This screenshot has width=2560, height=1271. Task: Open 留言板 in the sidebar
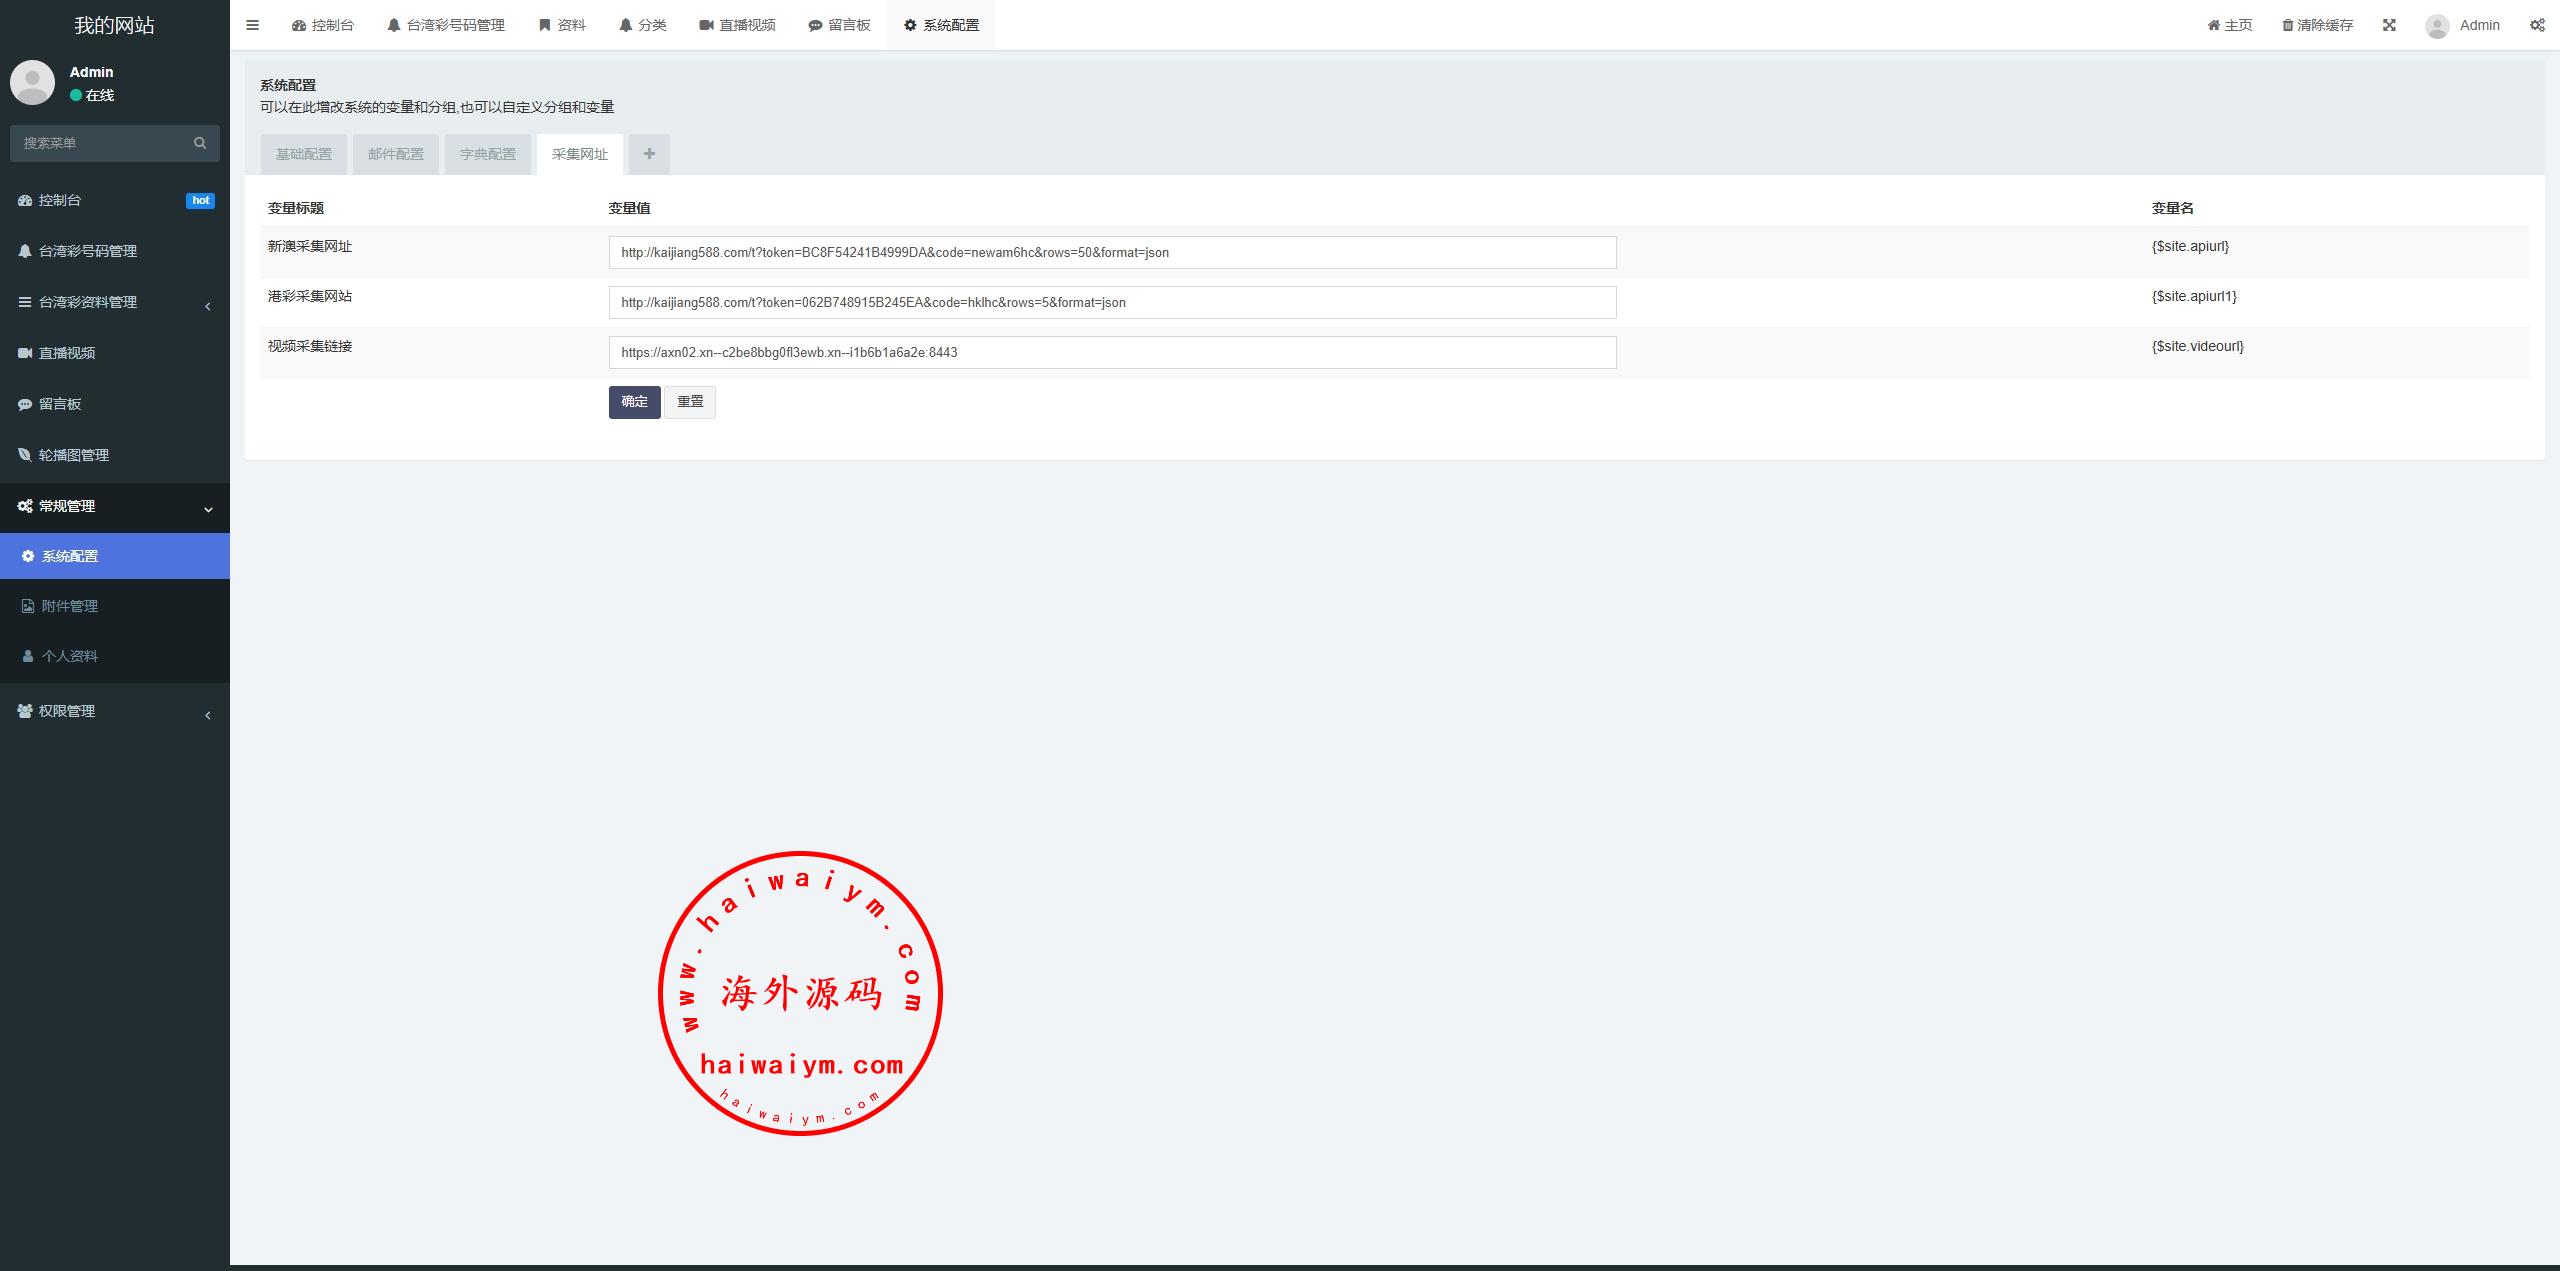tap(60, 404)
